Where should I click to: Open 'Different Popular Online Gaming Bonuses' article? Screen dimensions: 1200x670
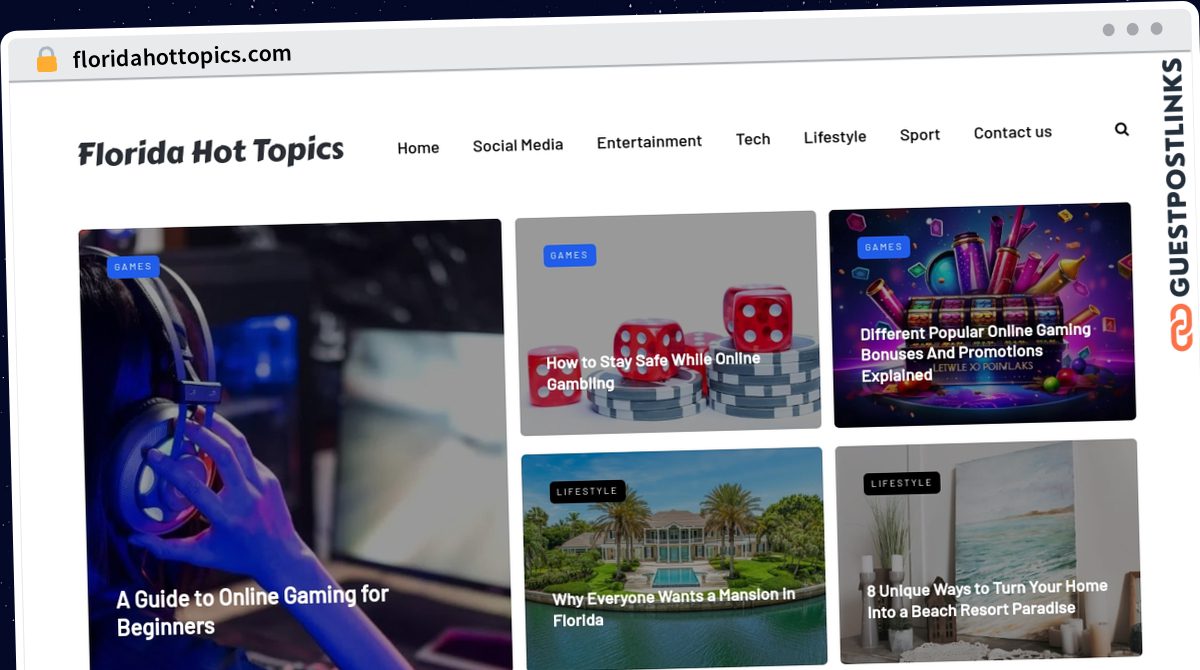pos(975,352)
